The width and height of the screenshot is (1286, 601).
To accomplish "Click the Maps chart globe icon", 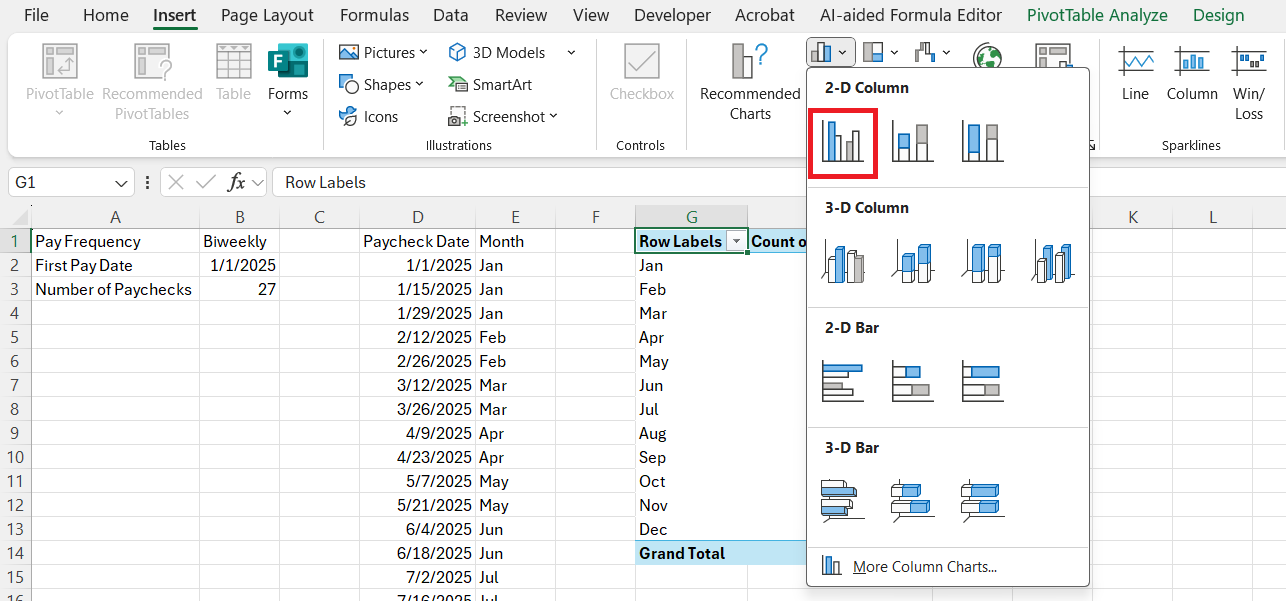I will pos(988,56).
